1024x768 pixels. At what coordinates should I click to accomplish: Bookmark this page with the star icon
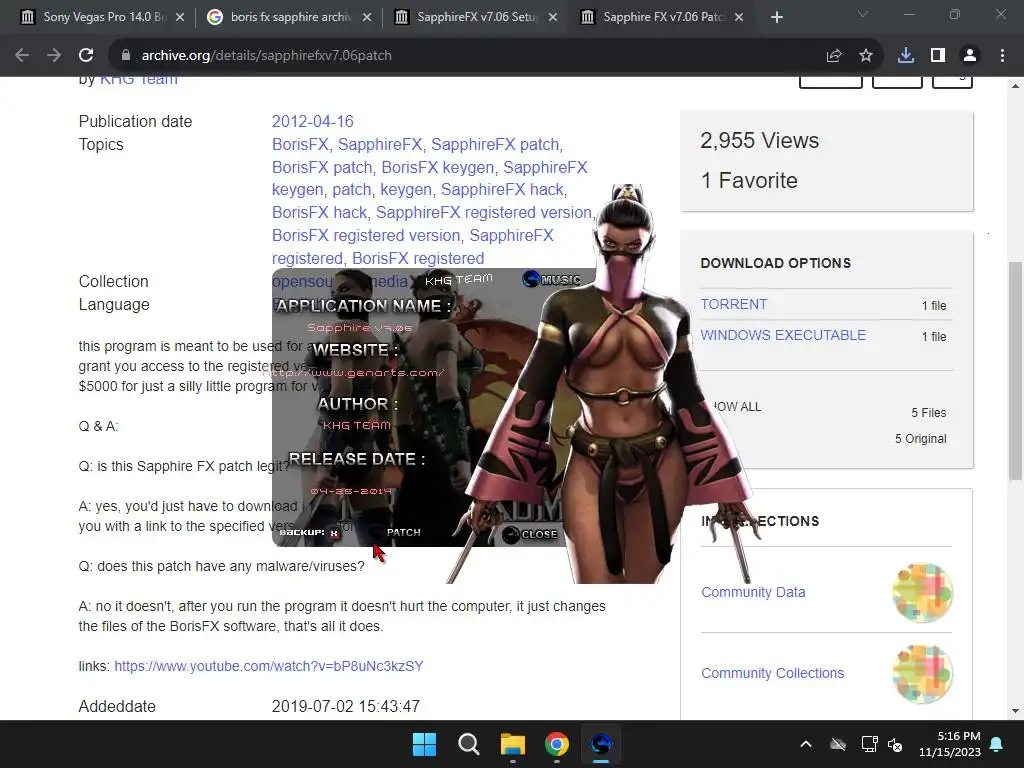866,56
